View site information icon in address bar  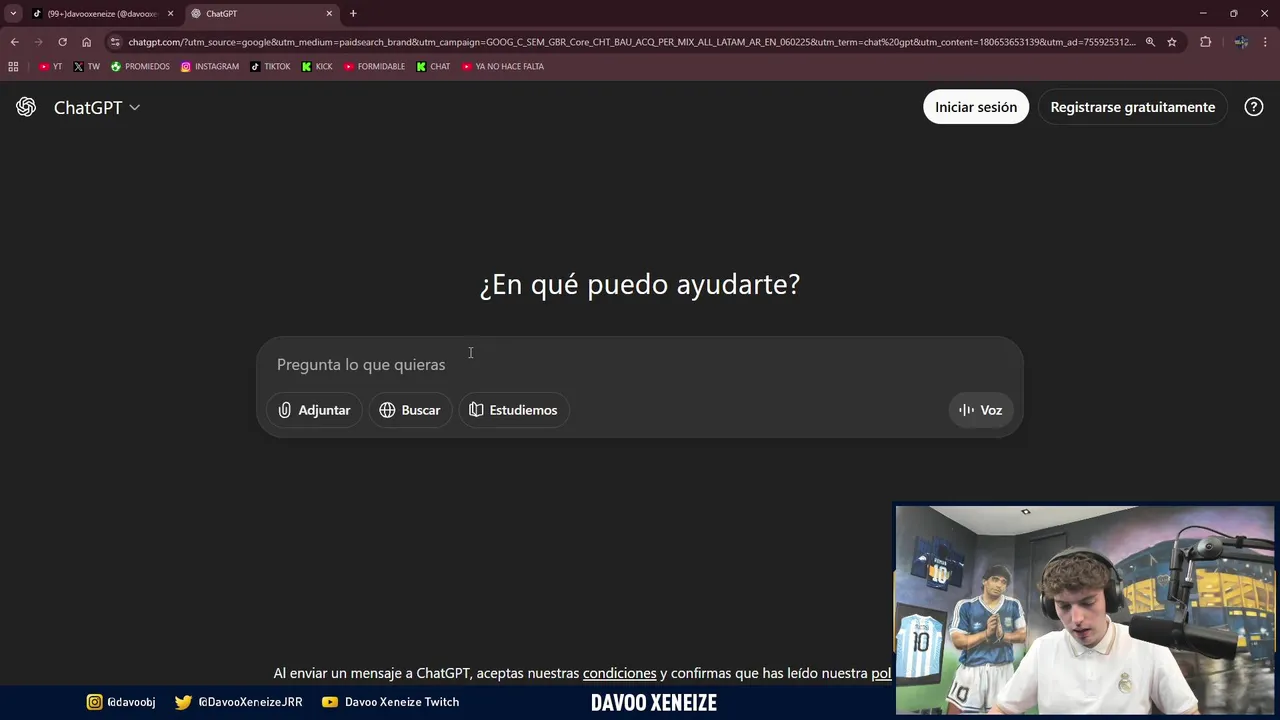point(116,42)
